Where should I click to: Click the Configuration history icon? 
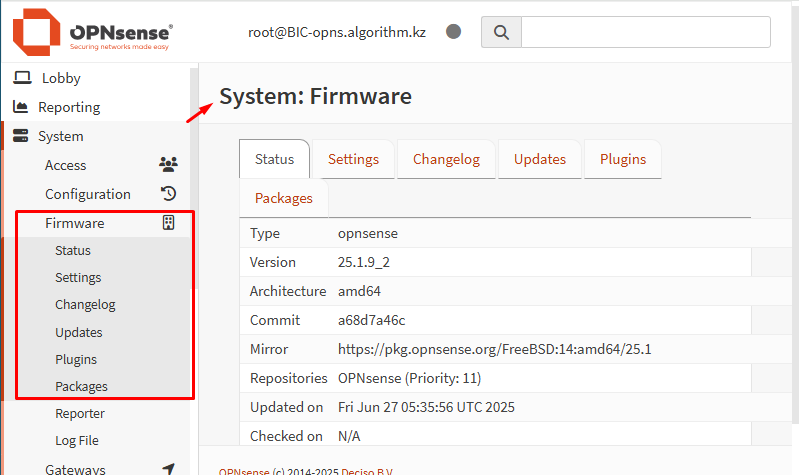point(168,193)
